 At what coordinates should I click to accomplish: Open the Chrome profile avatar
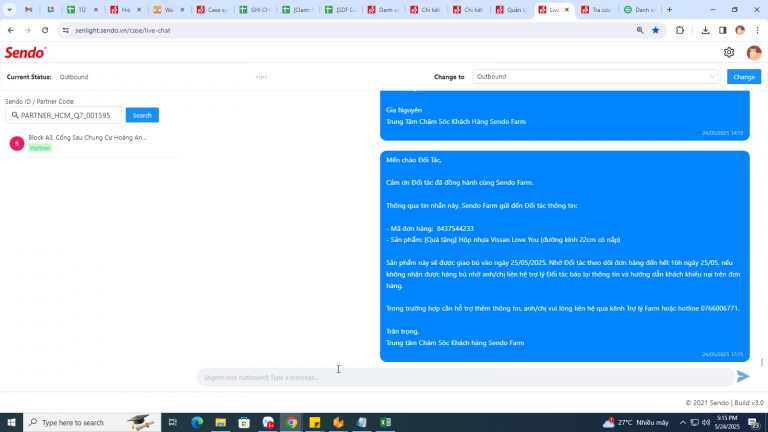tap(740, 30)
